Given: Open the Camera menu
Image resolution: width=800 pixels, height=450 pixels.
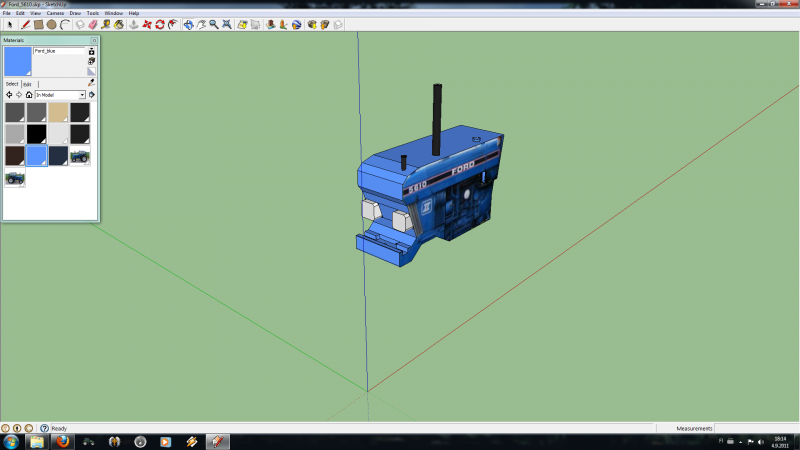Looking at the screenshot, I should 55,13.
